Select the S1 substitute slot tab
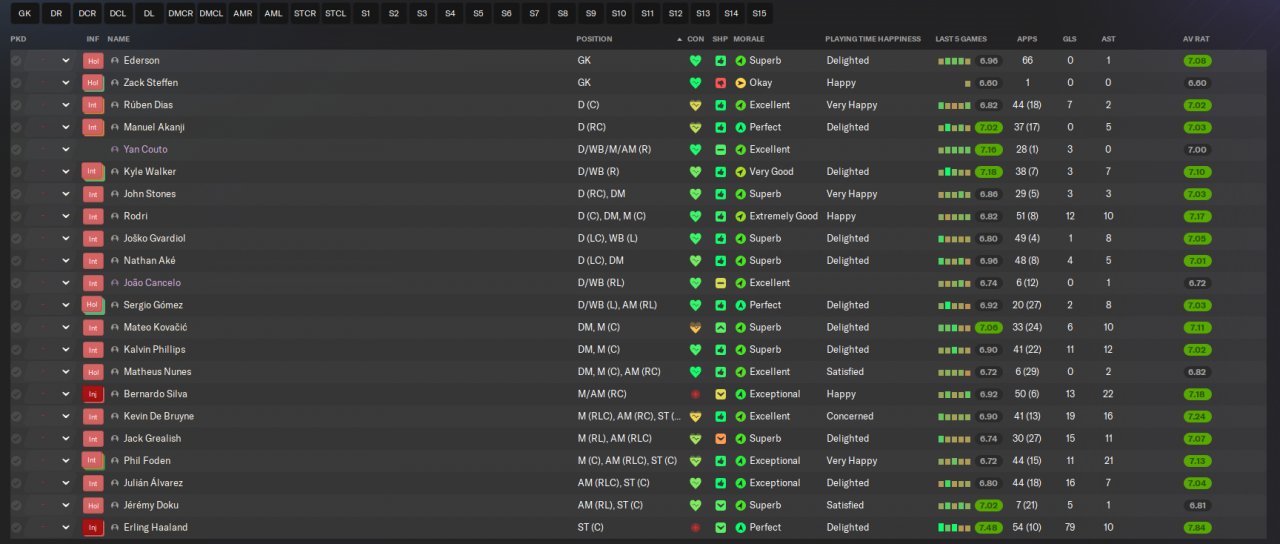 365,13
